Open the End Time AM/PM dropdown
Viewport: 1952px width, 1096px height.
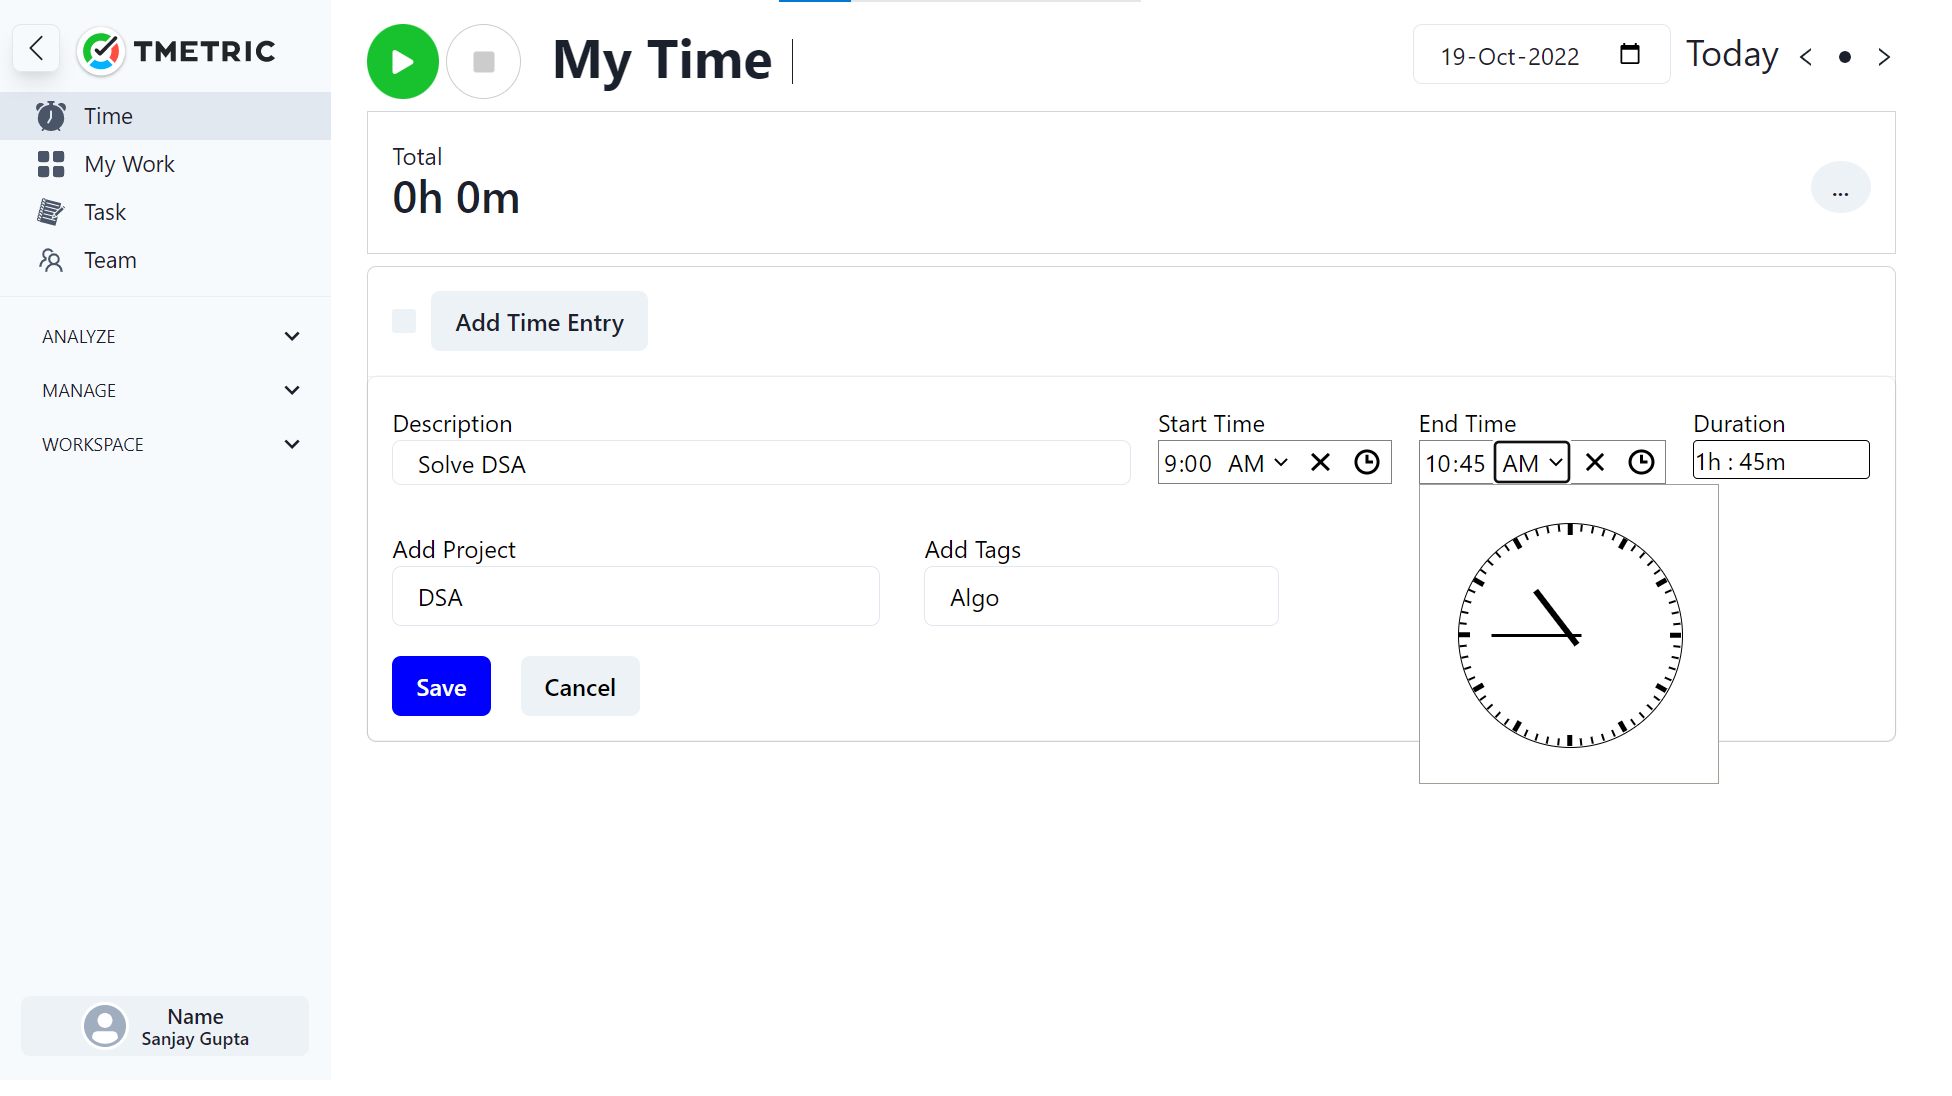[x=1531, y=463]
